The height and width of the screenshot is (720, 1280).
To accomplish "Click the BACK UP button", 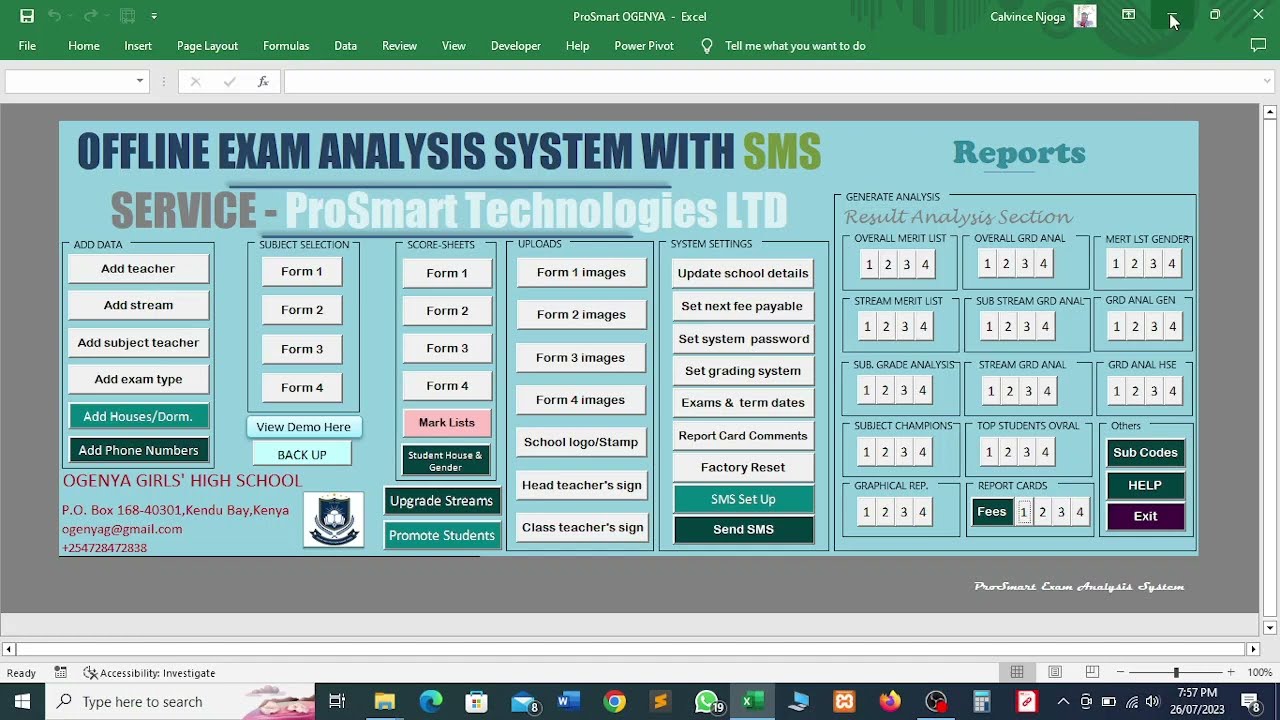I will click(302, 454).
